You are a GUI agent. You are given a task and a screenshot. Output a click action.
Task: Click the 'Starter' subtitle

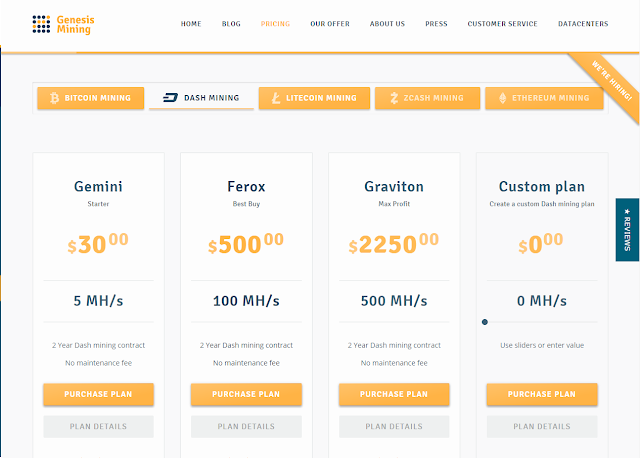click(98, 204)
